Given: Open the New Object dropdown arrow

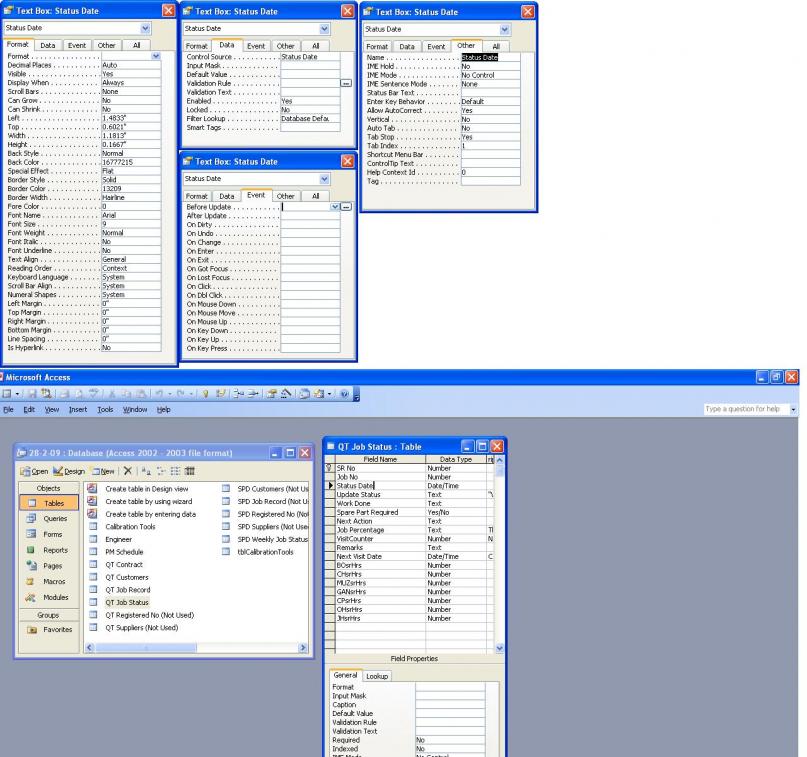Looking at the screenshot, I should pyautogui.click(x=329, y=394).
